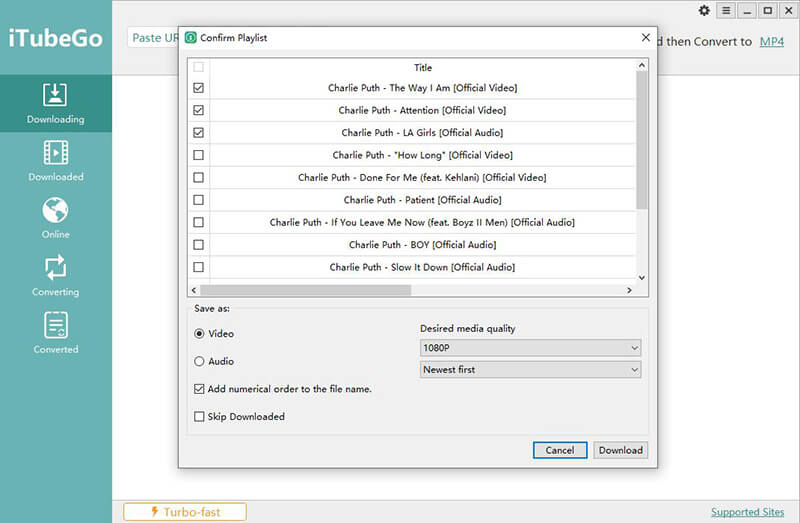Click the Cancel button
This screenshot has height=523, width=800.
[x=560, y=450]
